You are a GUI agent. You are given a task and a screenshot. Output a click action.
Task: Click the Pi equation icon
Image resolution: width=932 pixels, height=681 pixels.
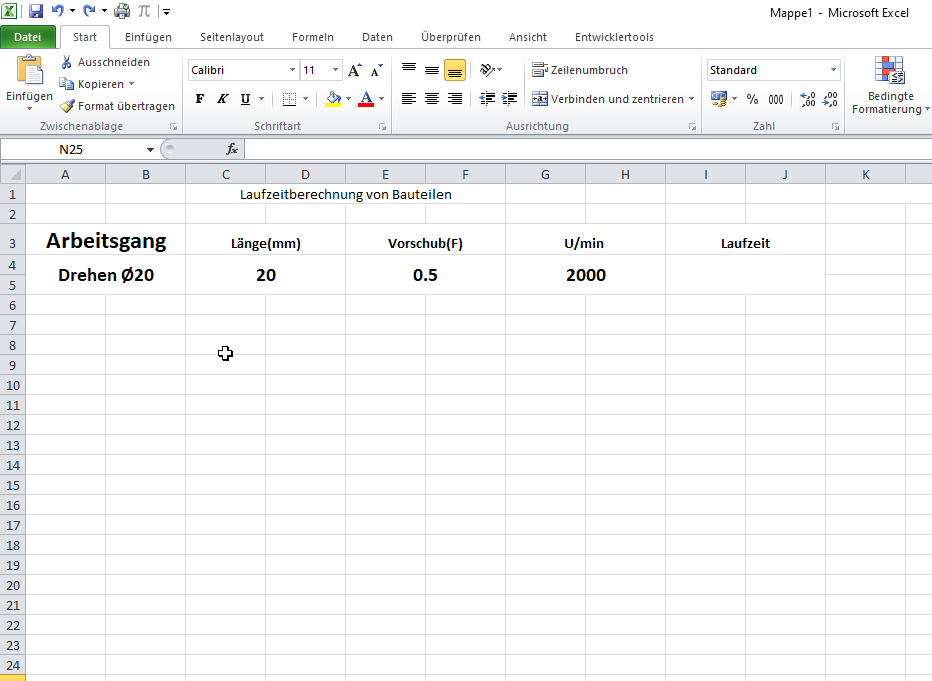coord(144,11)
